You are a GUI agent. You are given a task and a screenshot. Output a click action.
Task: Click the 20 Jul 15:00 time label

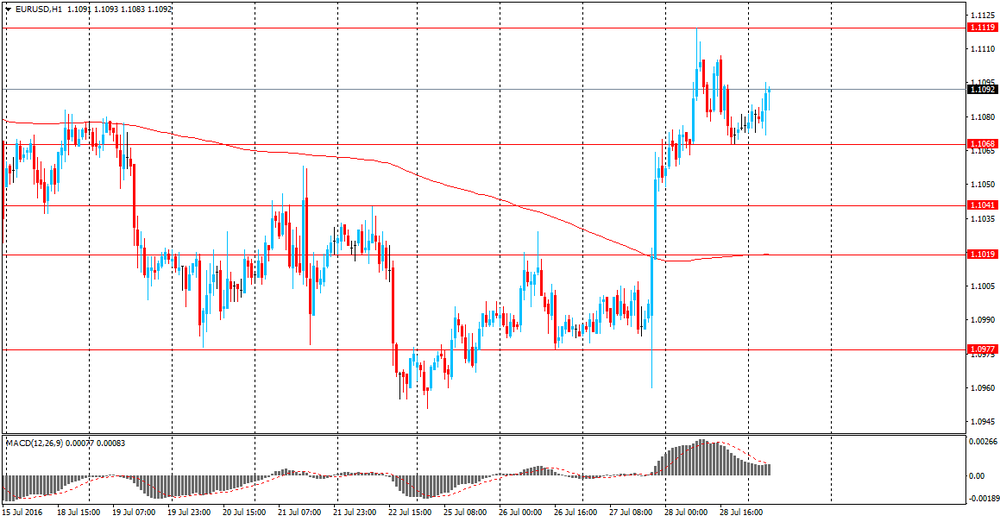coord(244,512)
